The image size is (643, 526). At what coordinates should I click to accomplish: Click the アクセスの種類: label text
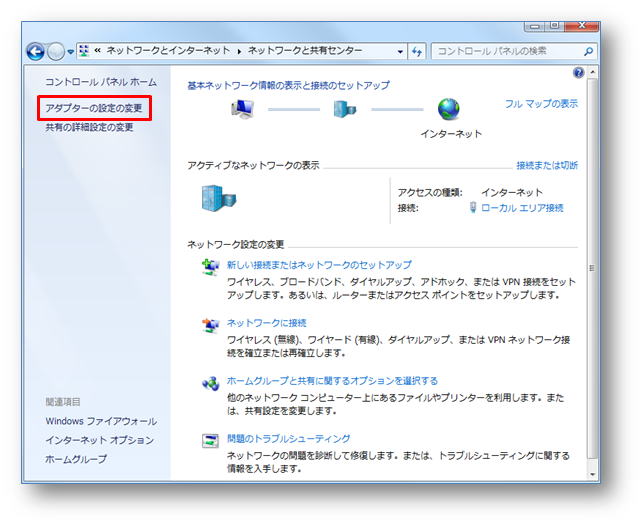pos(430,192)
